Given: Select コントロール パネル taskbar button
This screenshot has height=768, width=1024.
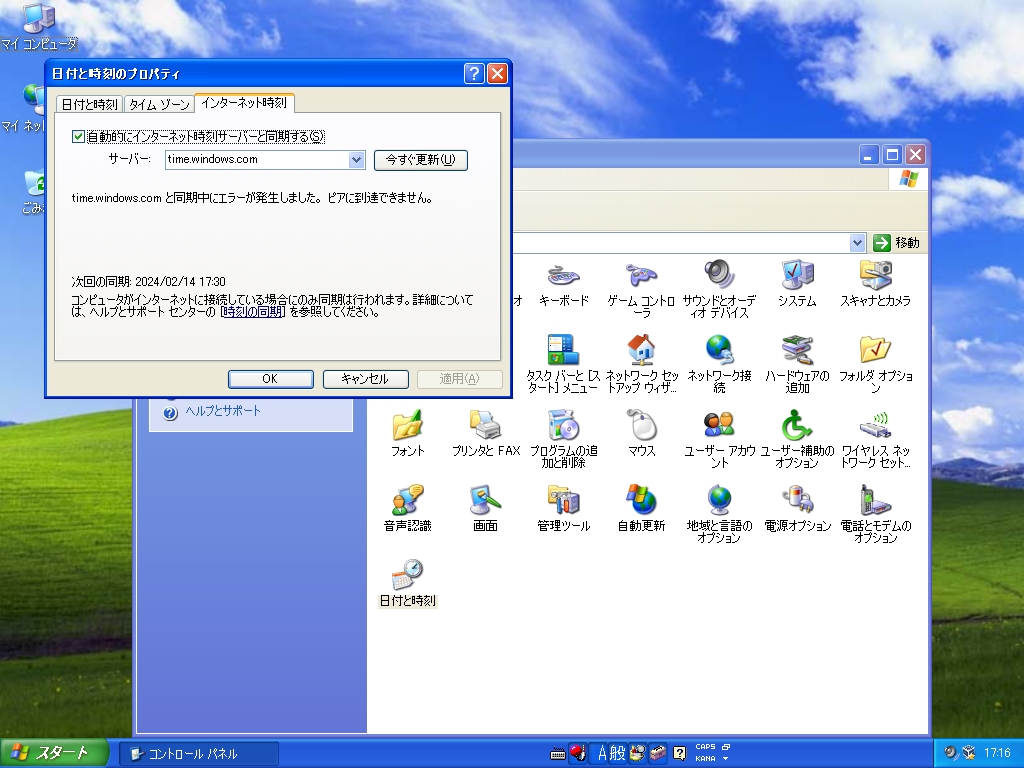Looking at the screenshot, I should pyautogui.click(x=199, y=754).
